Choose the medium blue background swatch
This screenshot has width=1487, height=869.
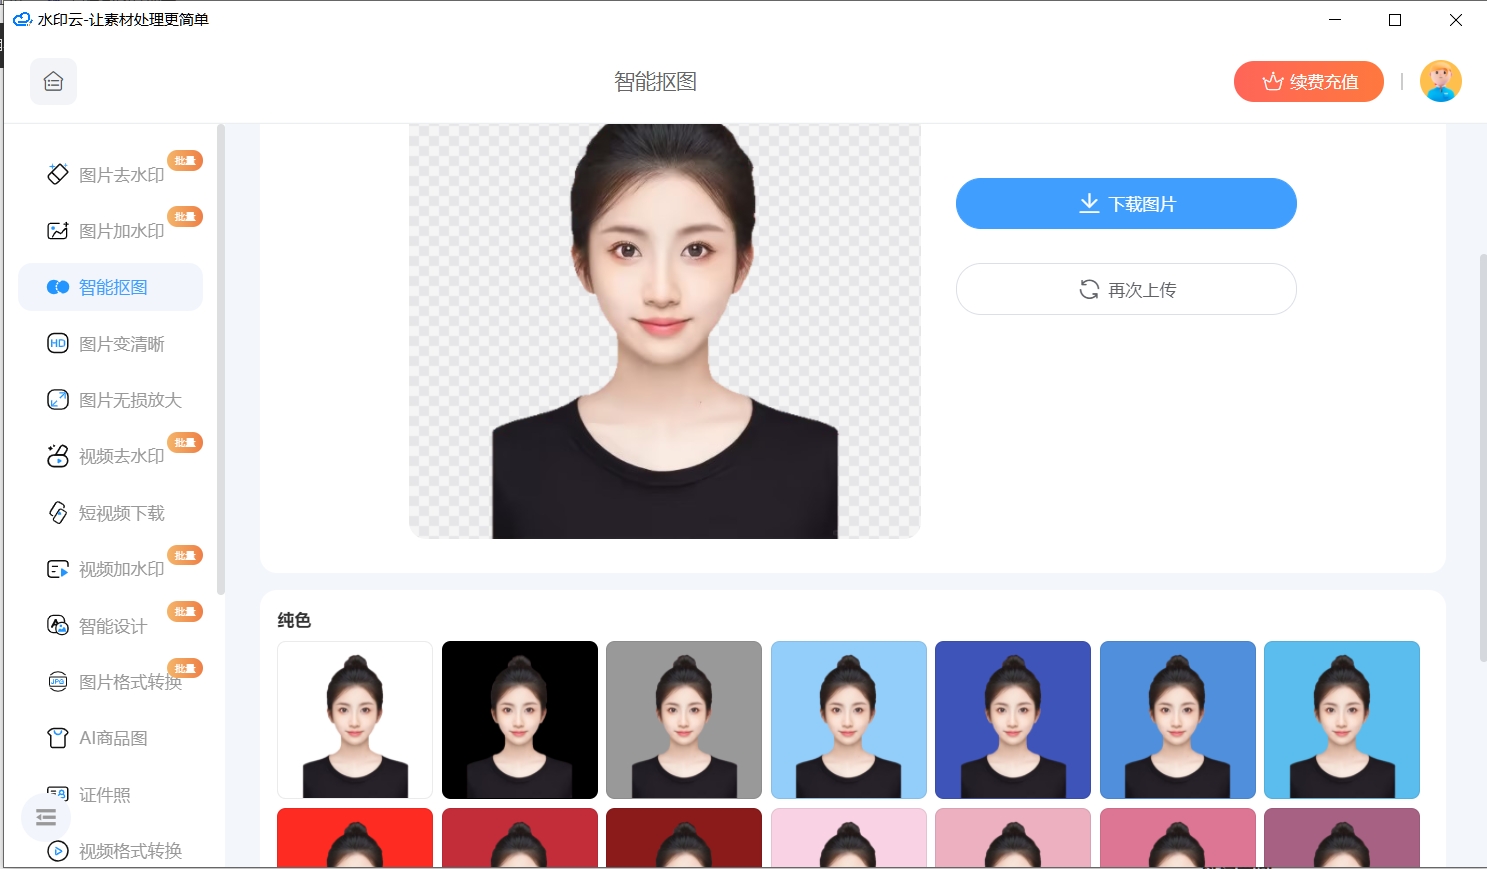pyautogui.click(x=1178, y=720)
